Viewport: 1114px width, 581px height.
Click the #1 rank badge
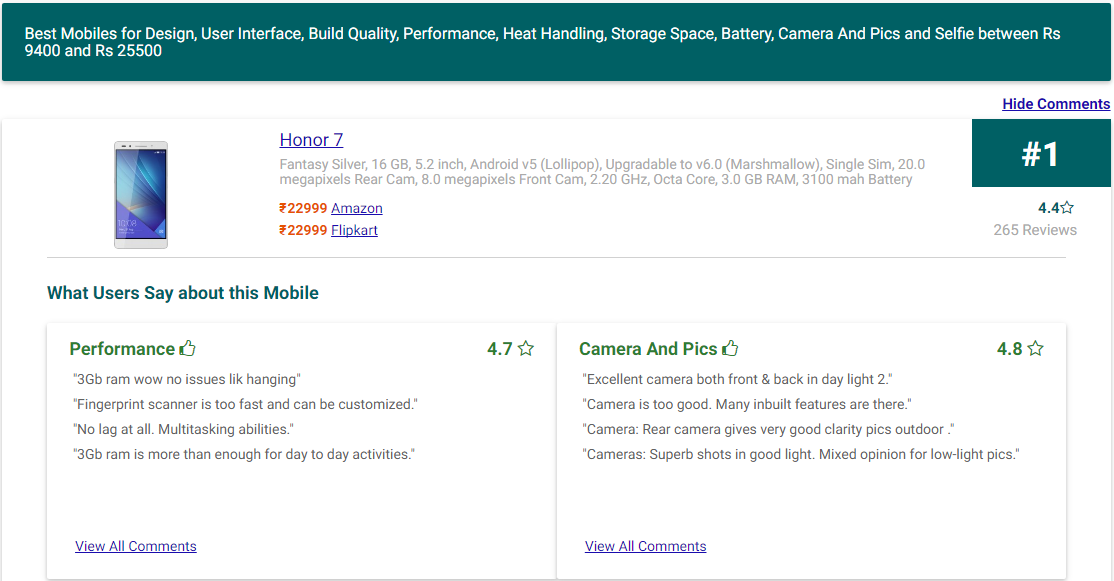(x=1041, y=153)
